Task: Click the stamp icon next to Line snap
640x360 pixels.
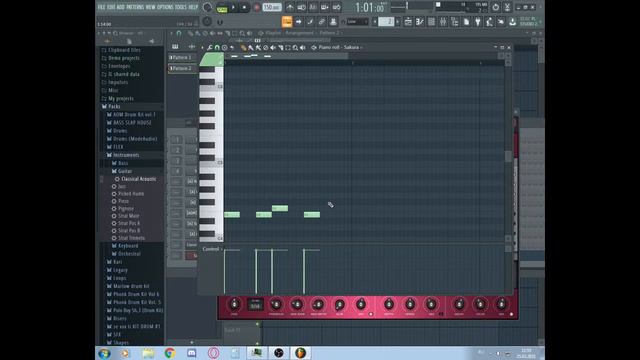Action: [333, 22]
